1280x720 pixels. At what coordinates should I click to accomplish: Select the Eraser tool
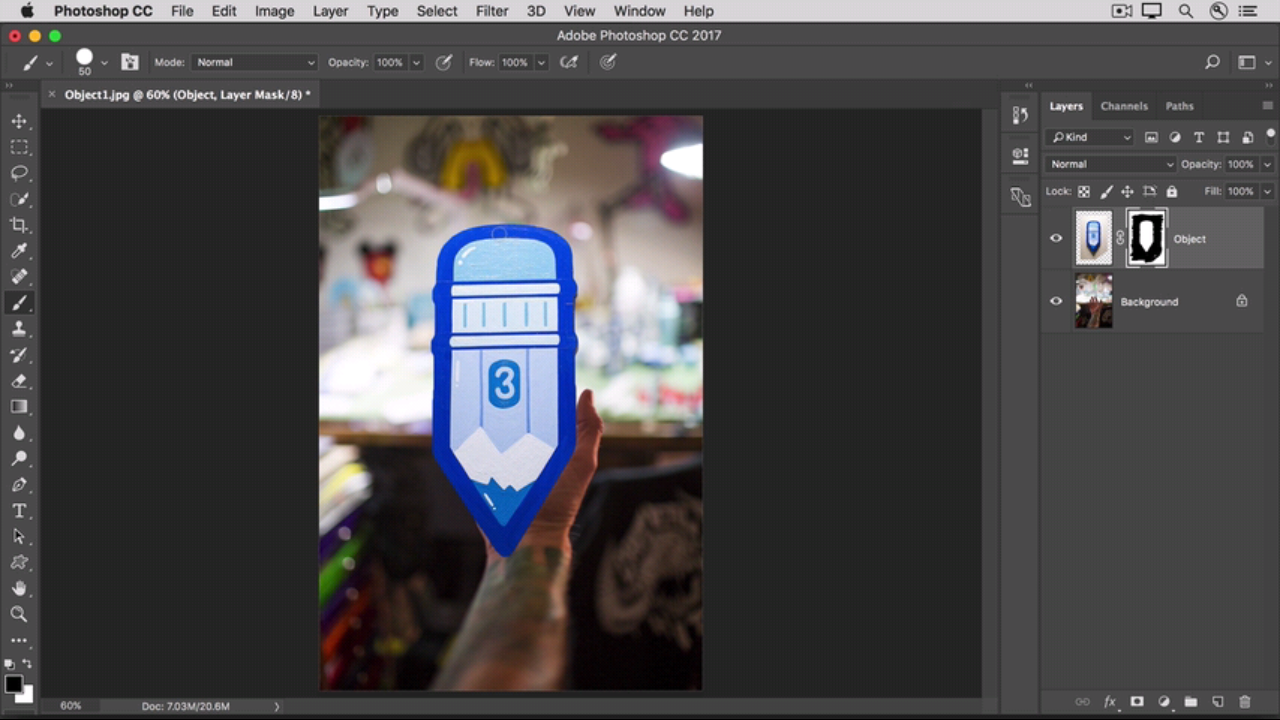19,381
